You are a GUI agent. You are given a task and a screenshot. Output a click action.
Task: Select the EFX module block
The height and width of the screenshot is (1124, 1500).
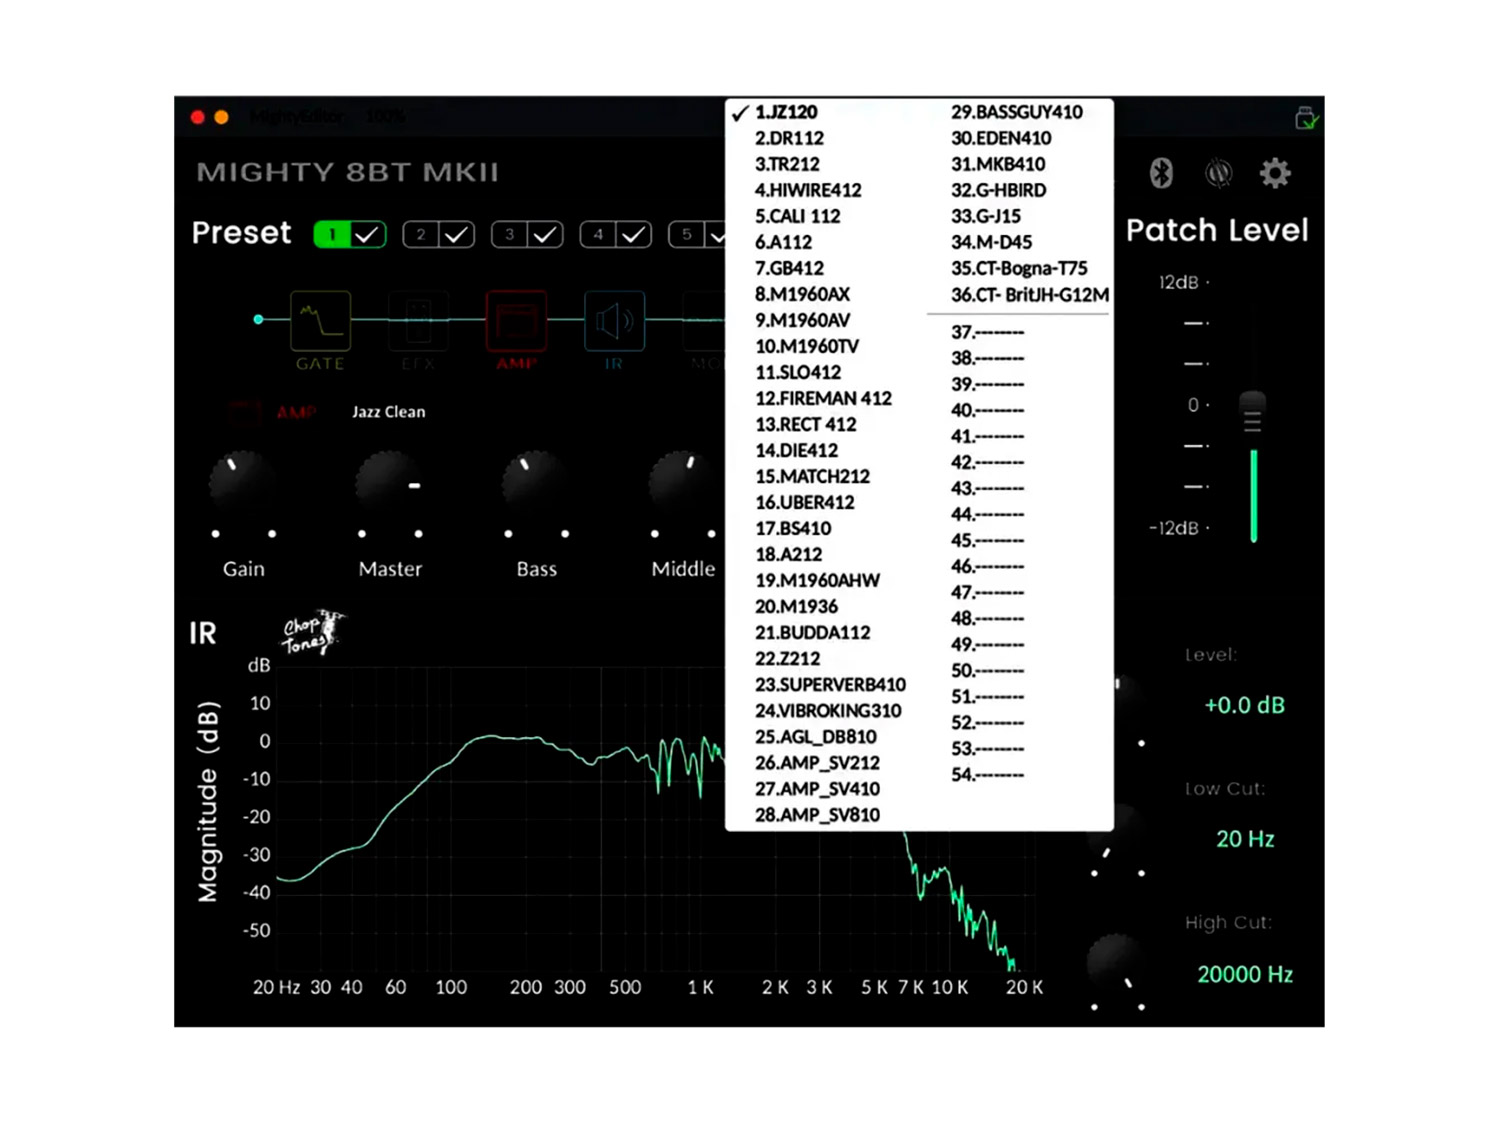coord(418,321)
